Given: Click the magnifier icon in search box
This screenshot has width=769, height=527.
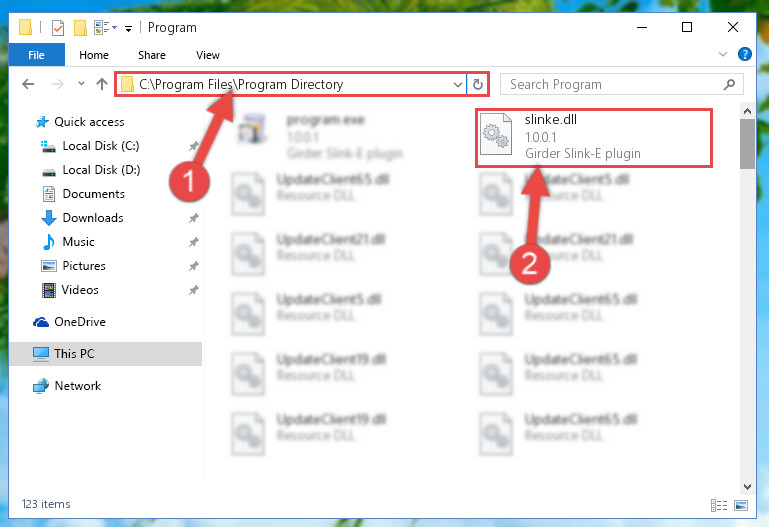Looking at the screenshot, I should coord(729,84).
